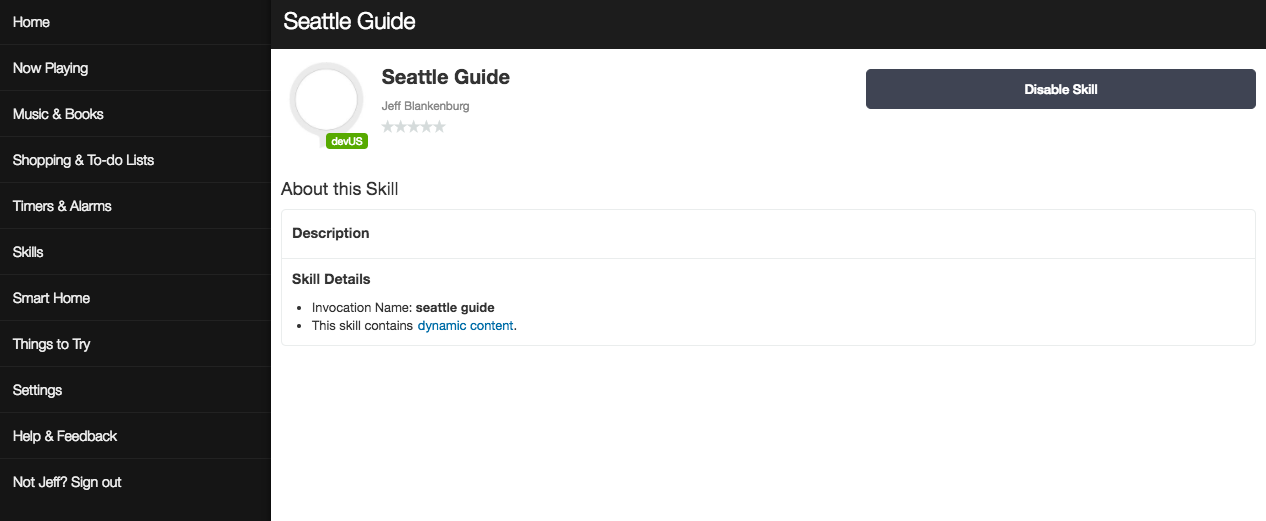The width and height of the screenshot is (1266, 521).
Task: Click the Jeff Blankenburg author name
Action: point(425,106)
